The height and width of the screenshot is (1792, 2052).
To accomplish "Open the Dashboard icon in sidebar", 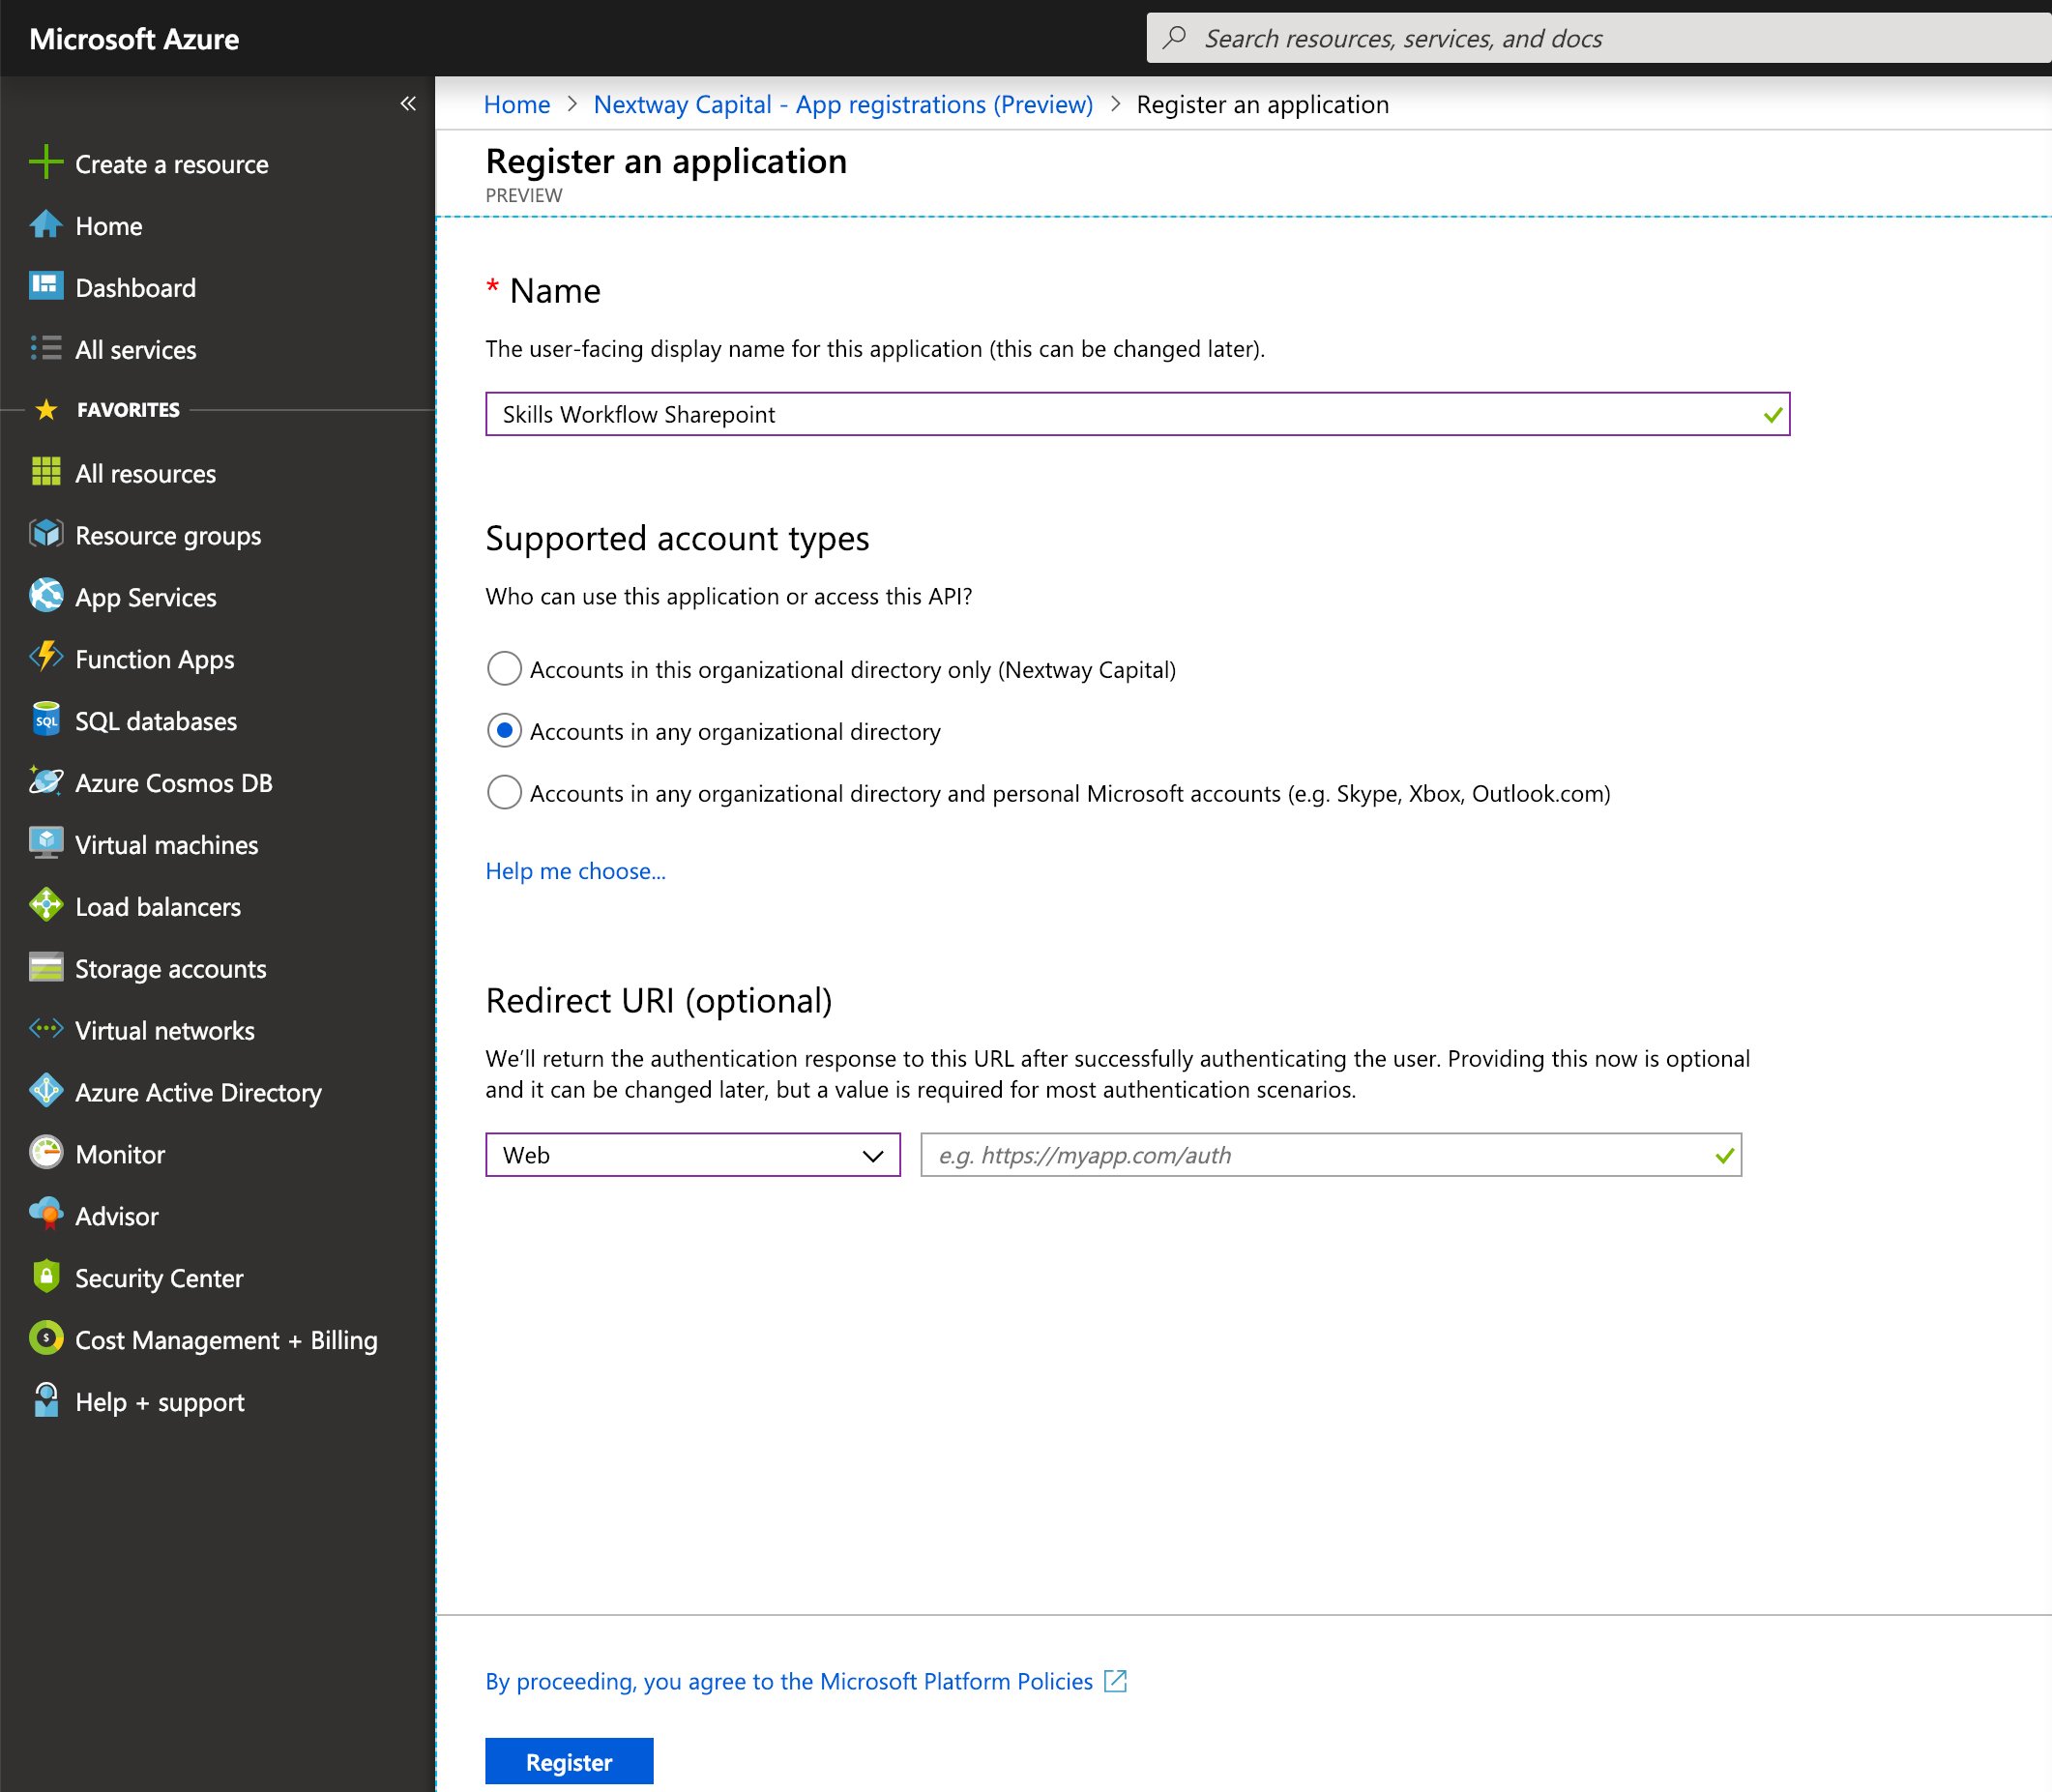I will click(x=46, y=287).
